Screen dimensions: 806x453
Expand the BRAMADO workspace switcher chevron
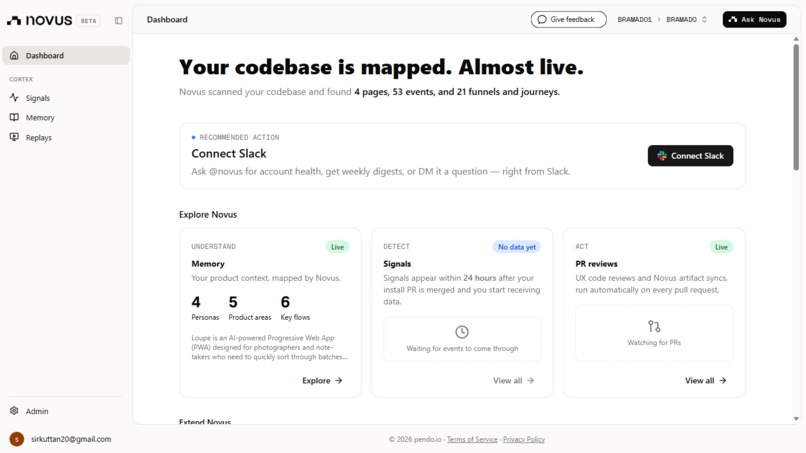[704, 20]
